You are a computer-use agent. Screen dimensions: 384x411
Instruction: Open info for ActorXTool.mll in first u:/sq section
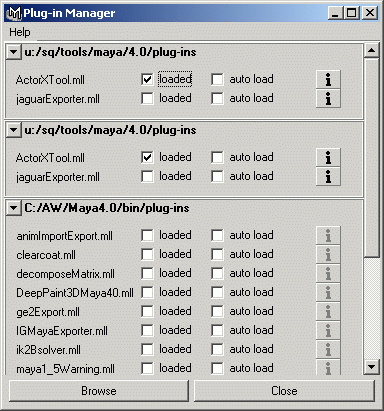click(x=328, y=79)
